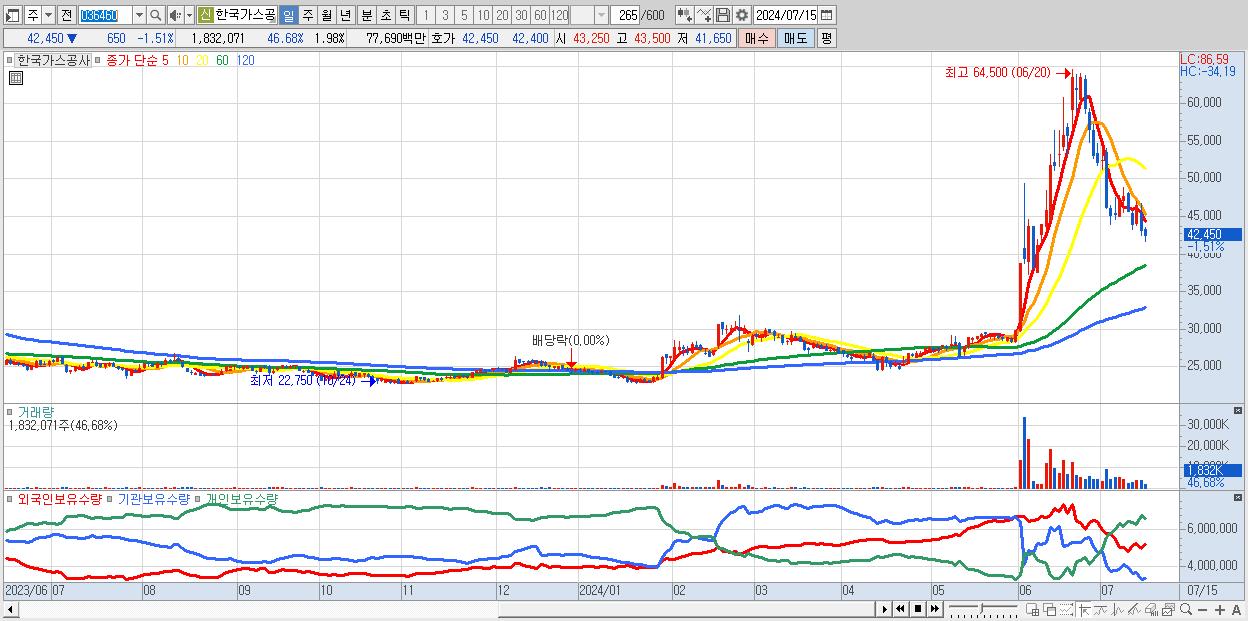Click the green 신 badge icon
1248x621 pixels.
click(205, 15)
